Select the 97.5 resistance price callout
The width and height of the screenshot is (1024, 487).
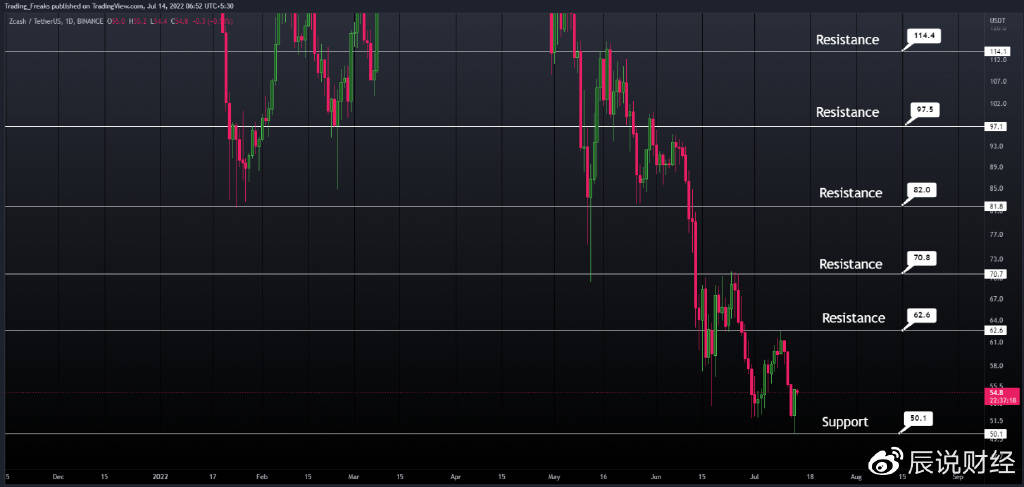tap(925, 110)
